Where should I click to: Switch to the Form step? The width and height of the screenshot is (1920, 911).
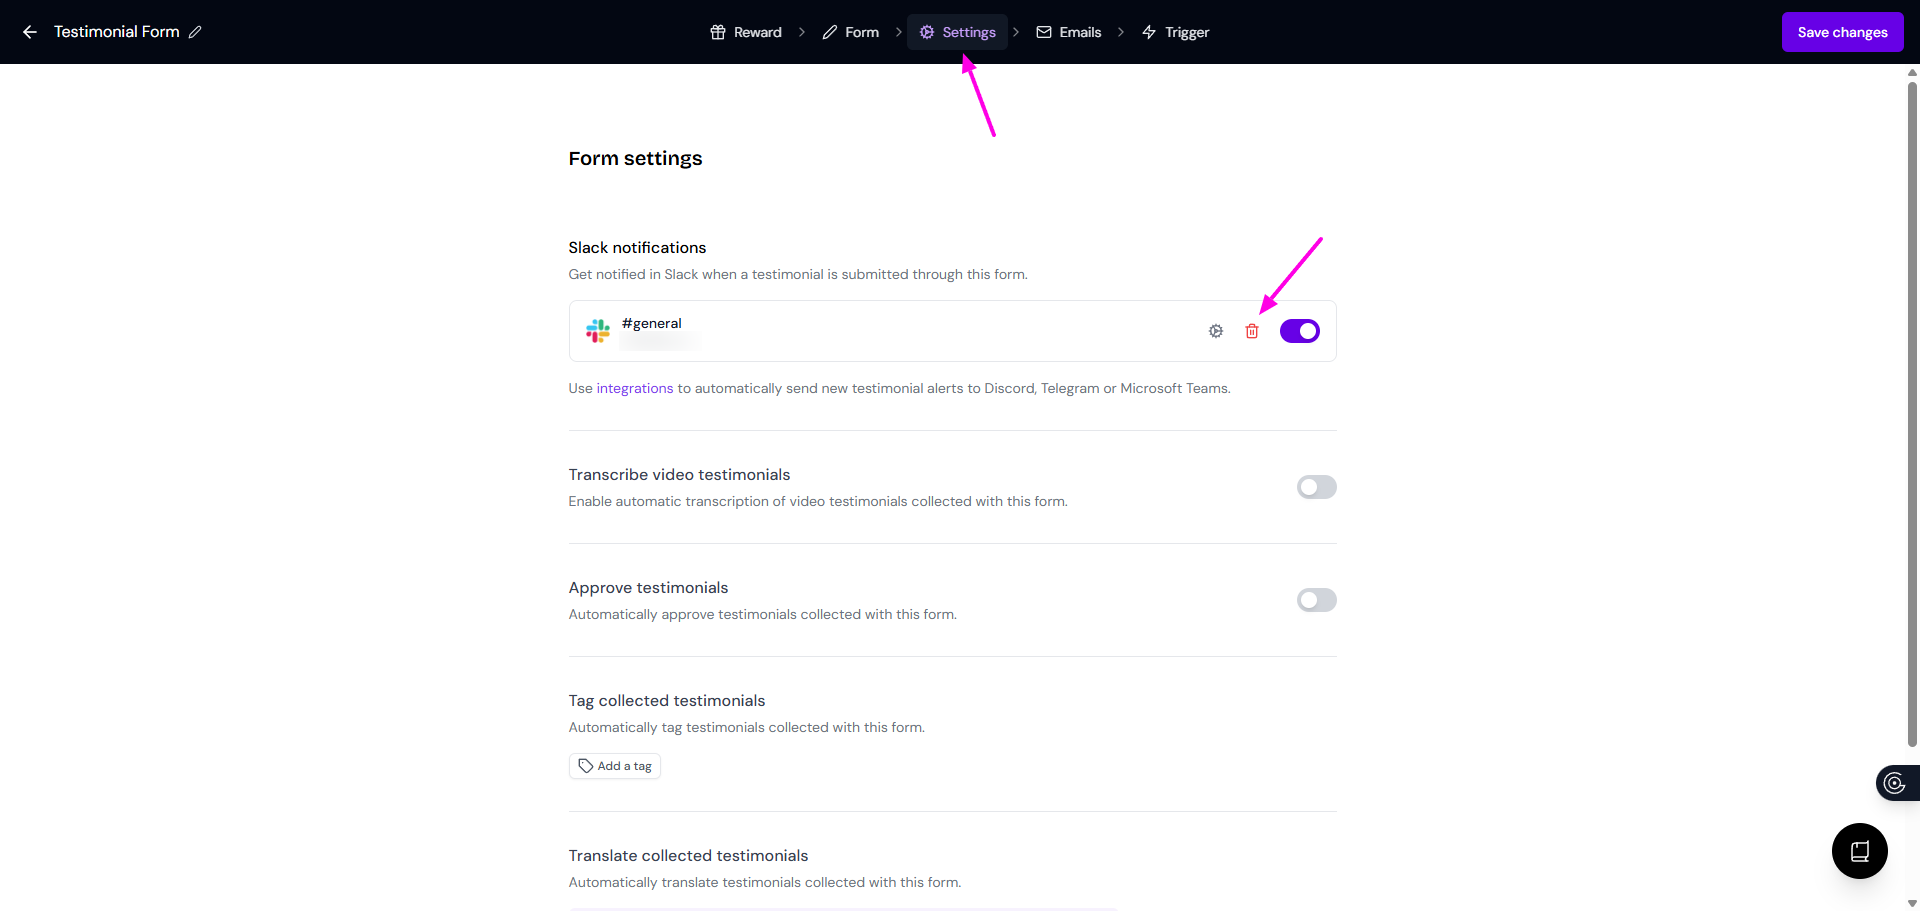851,32
